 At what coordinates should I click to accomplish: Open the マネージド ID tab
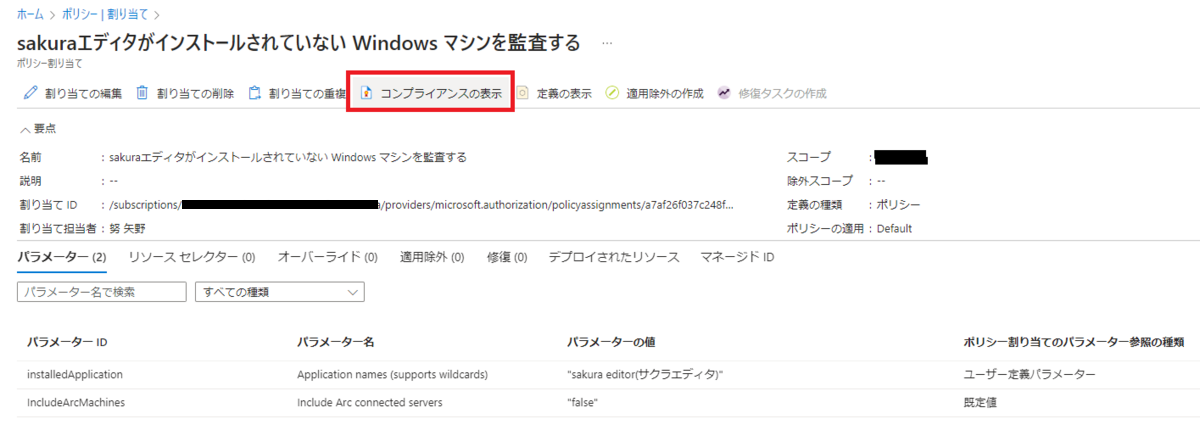737,257
